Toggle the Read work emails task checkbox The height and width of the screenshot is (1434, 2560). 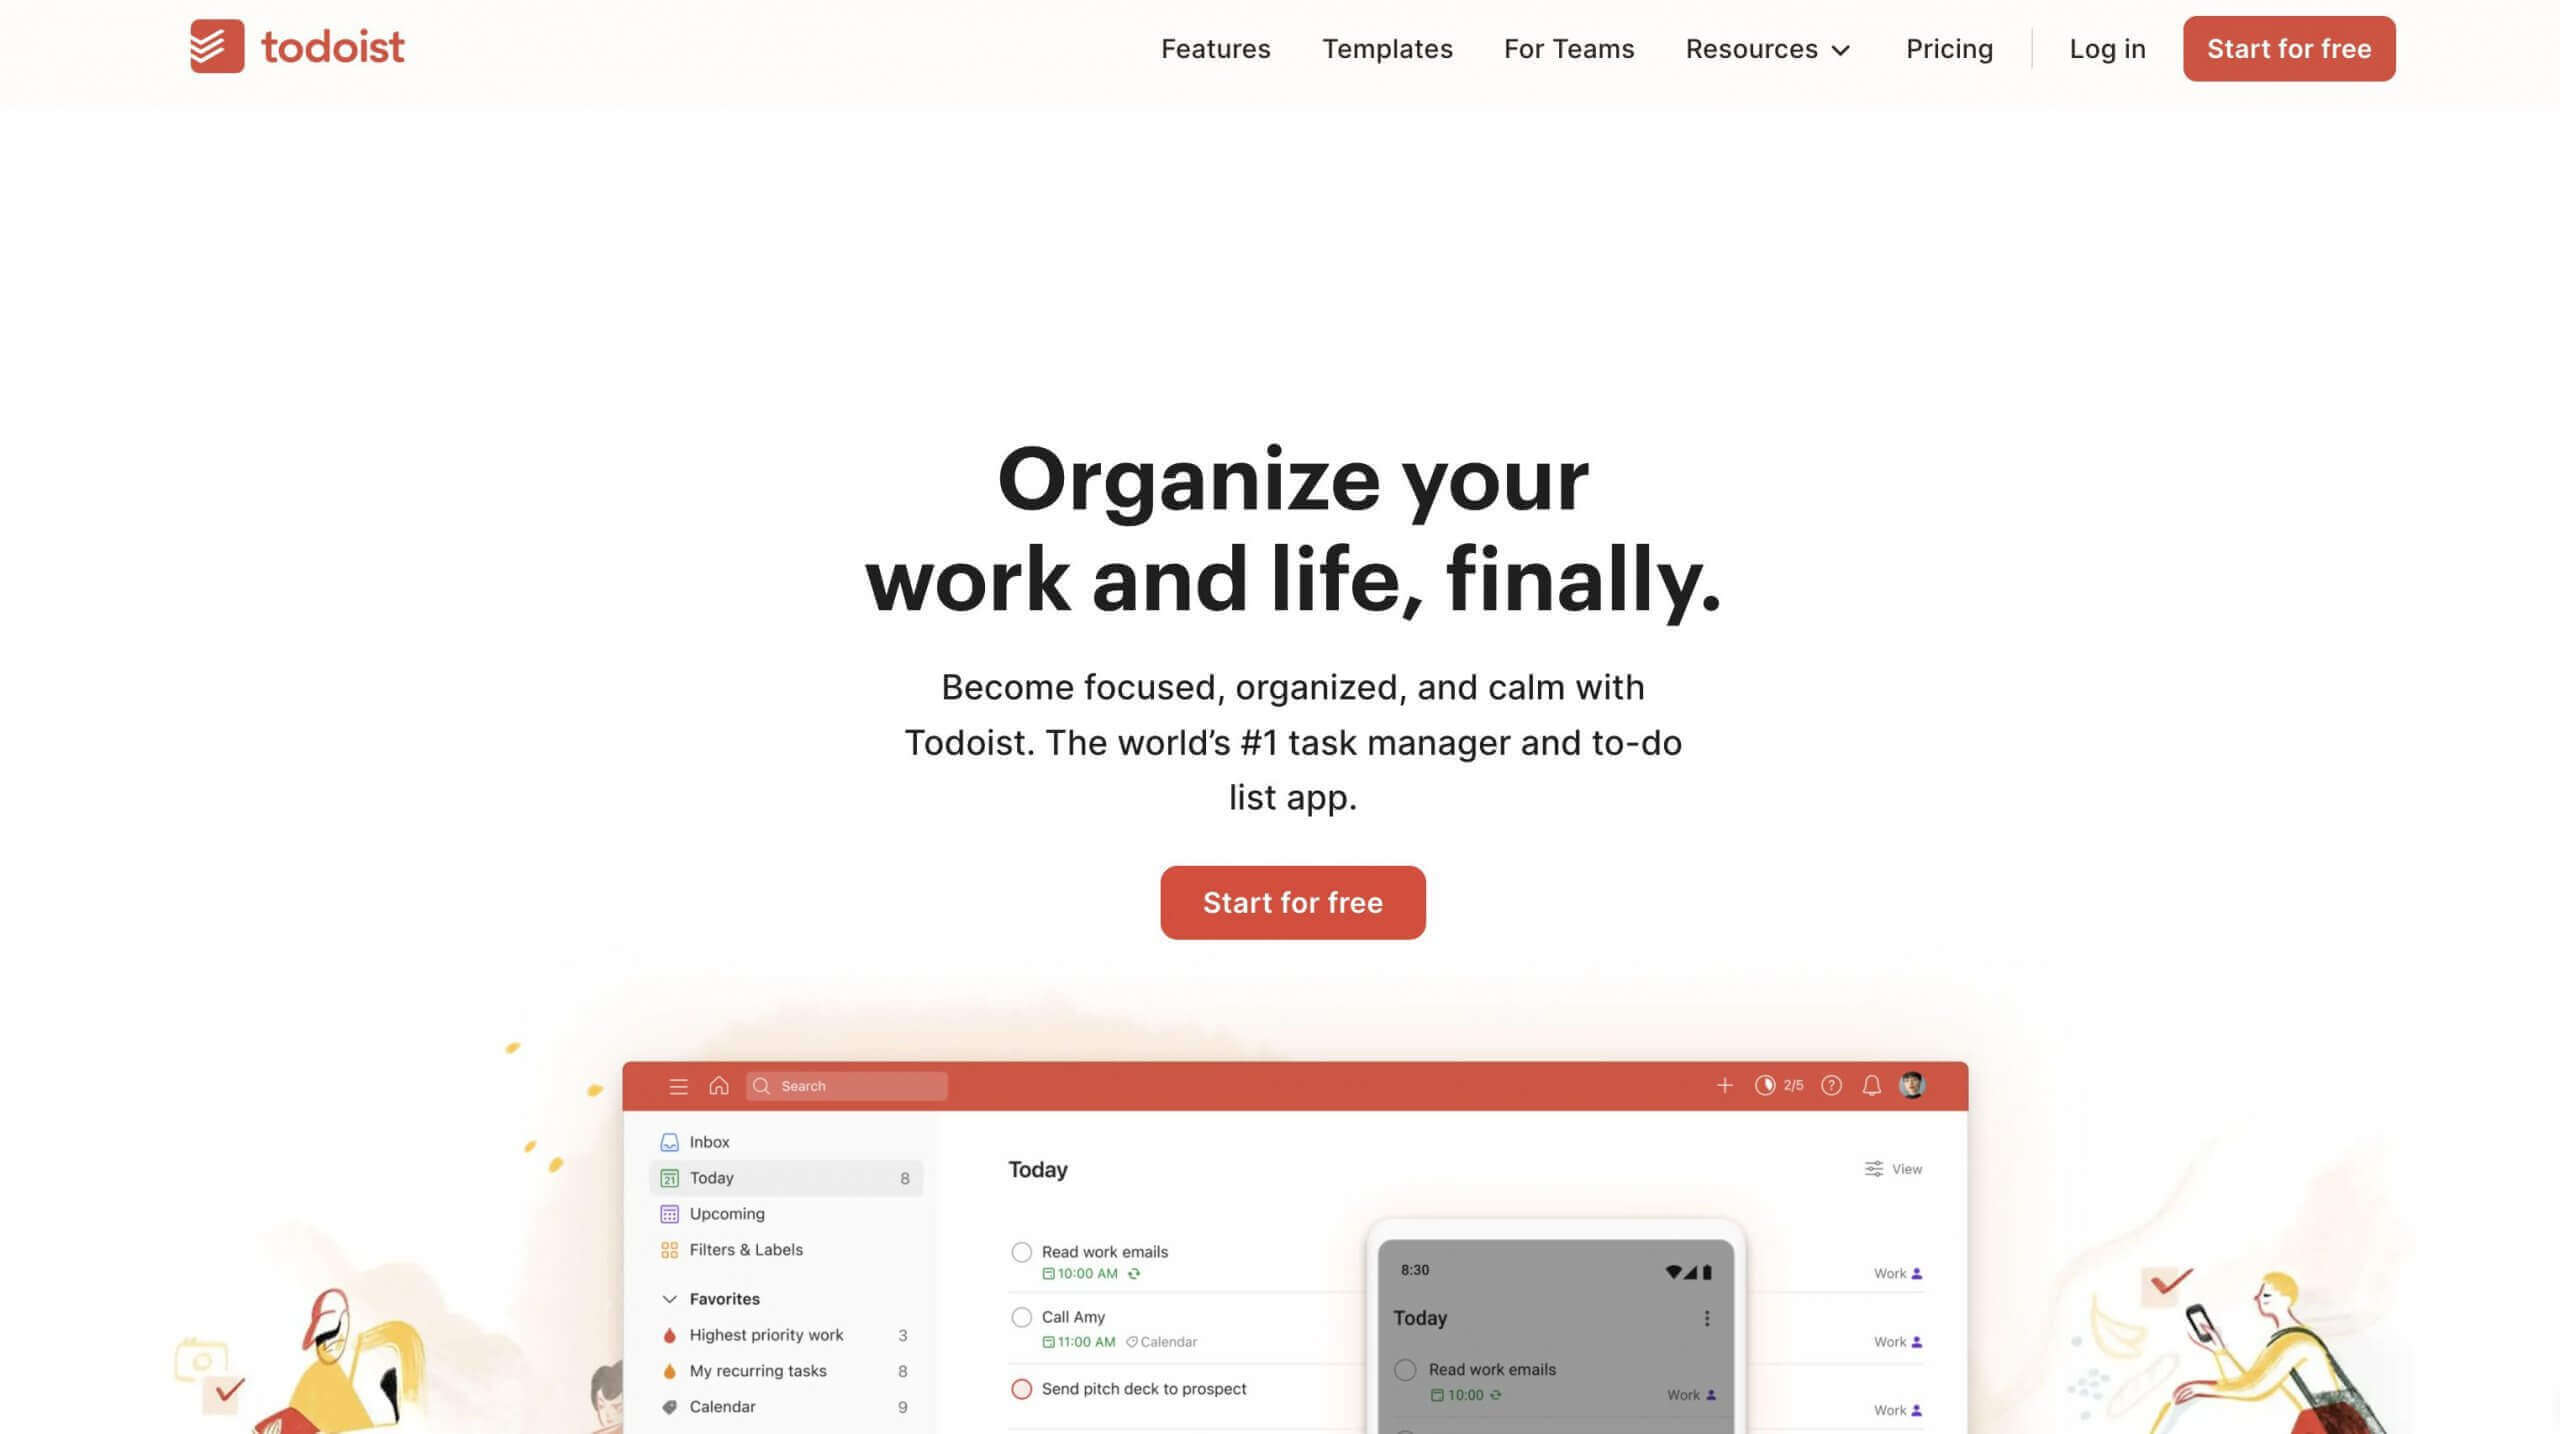pyautogui.click(x=1020, y=1251)
